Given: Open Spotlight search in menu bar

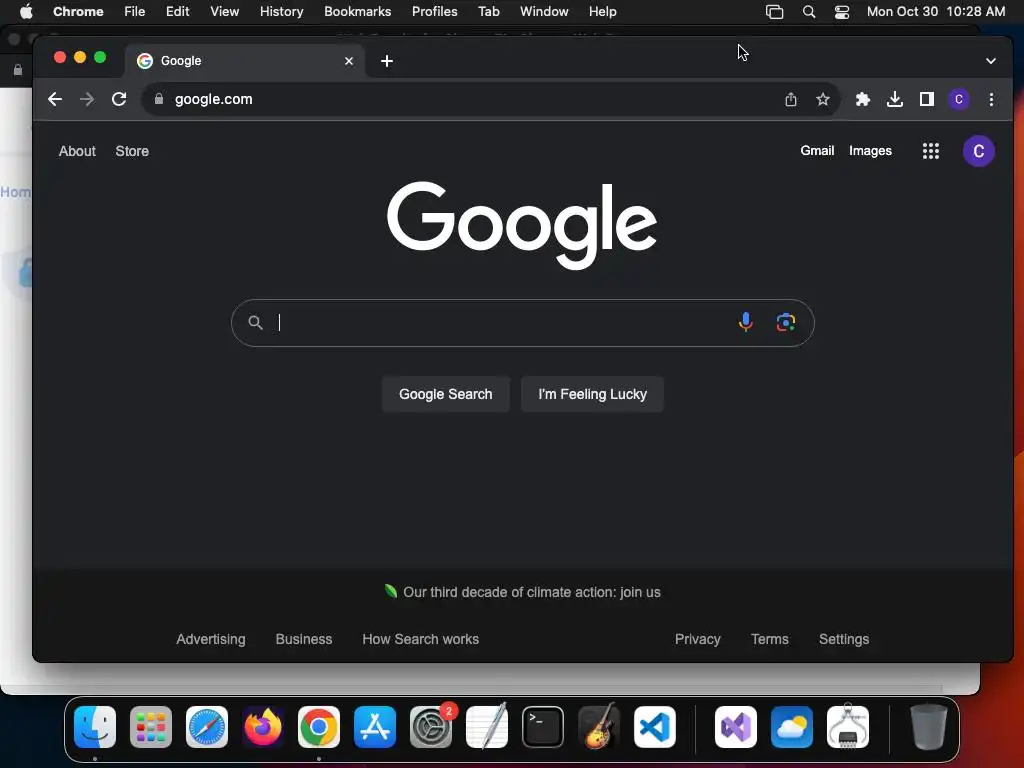Looking at the screenshot, I should click(x=808, y=11).
